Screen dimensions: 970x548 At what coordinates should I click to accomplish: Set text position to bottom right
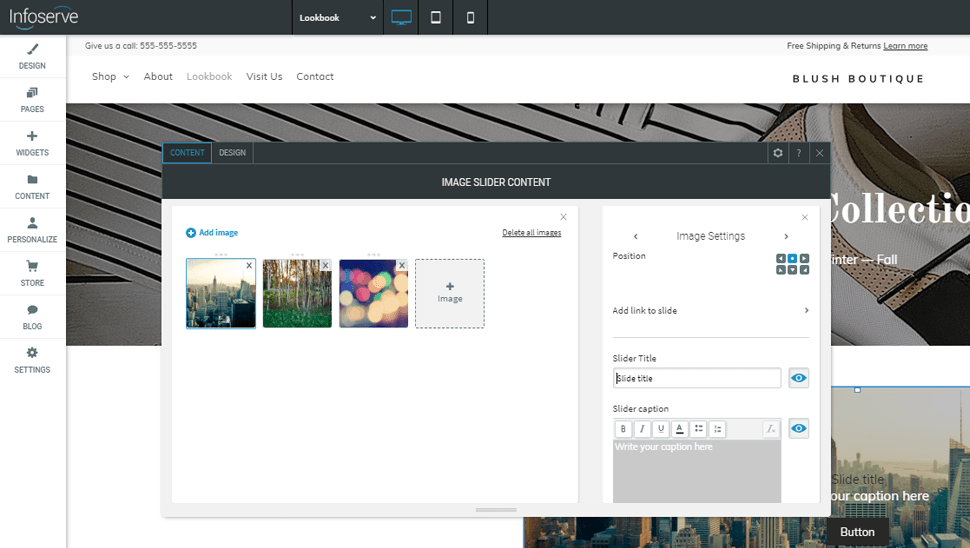coord(804,270)
